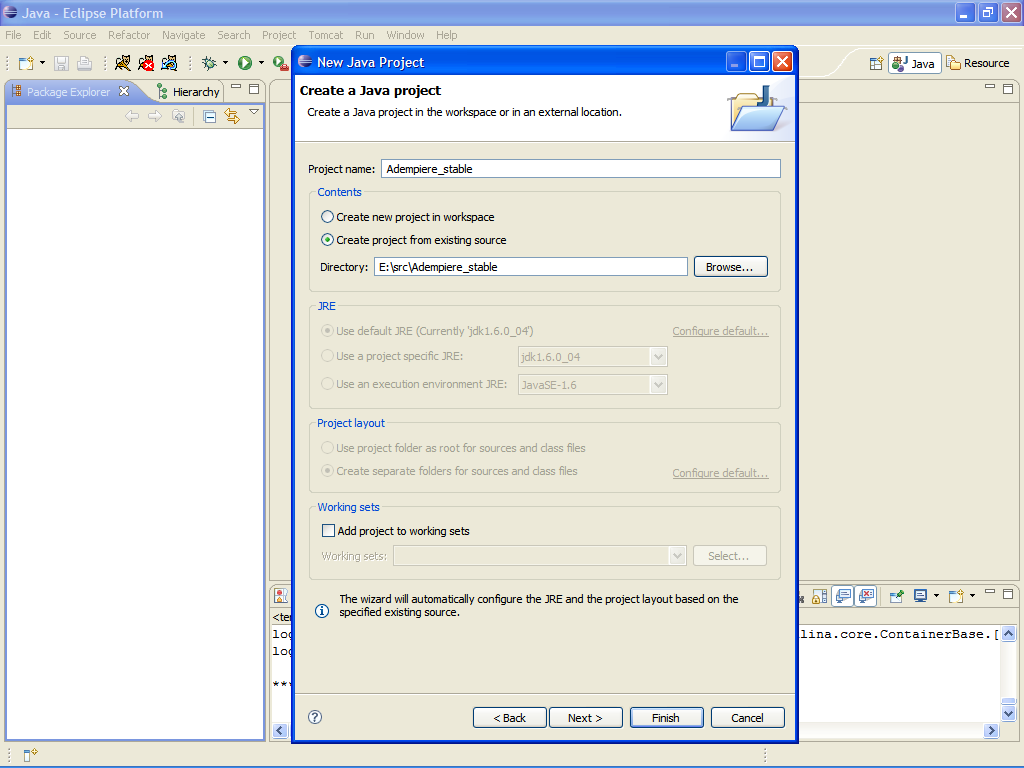Click the Project name input field
The width and height of the screenshot is (1024, 768).
coord(581,169)
